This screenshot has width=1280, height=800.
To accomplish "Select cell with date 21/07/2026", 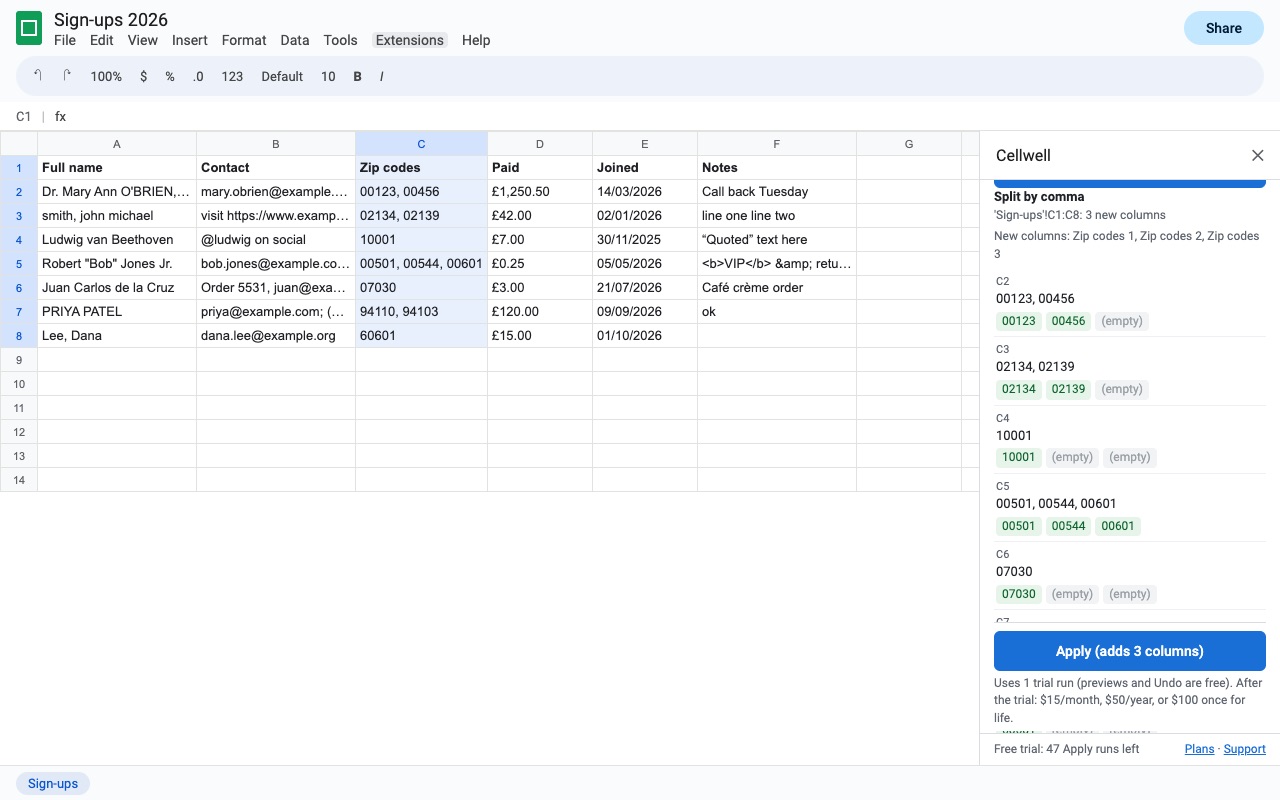I will (x=645, y=288).
